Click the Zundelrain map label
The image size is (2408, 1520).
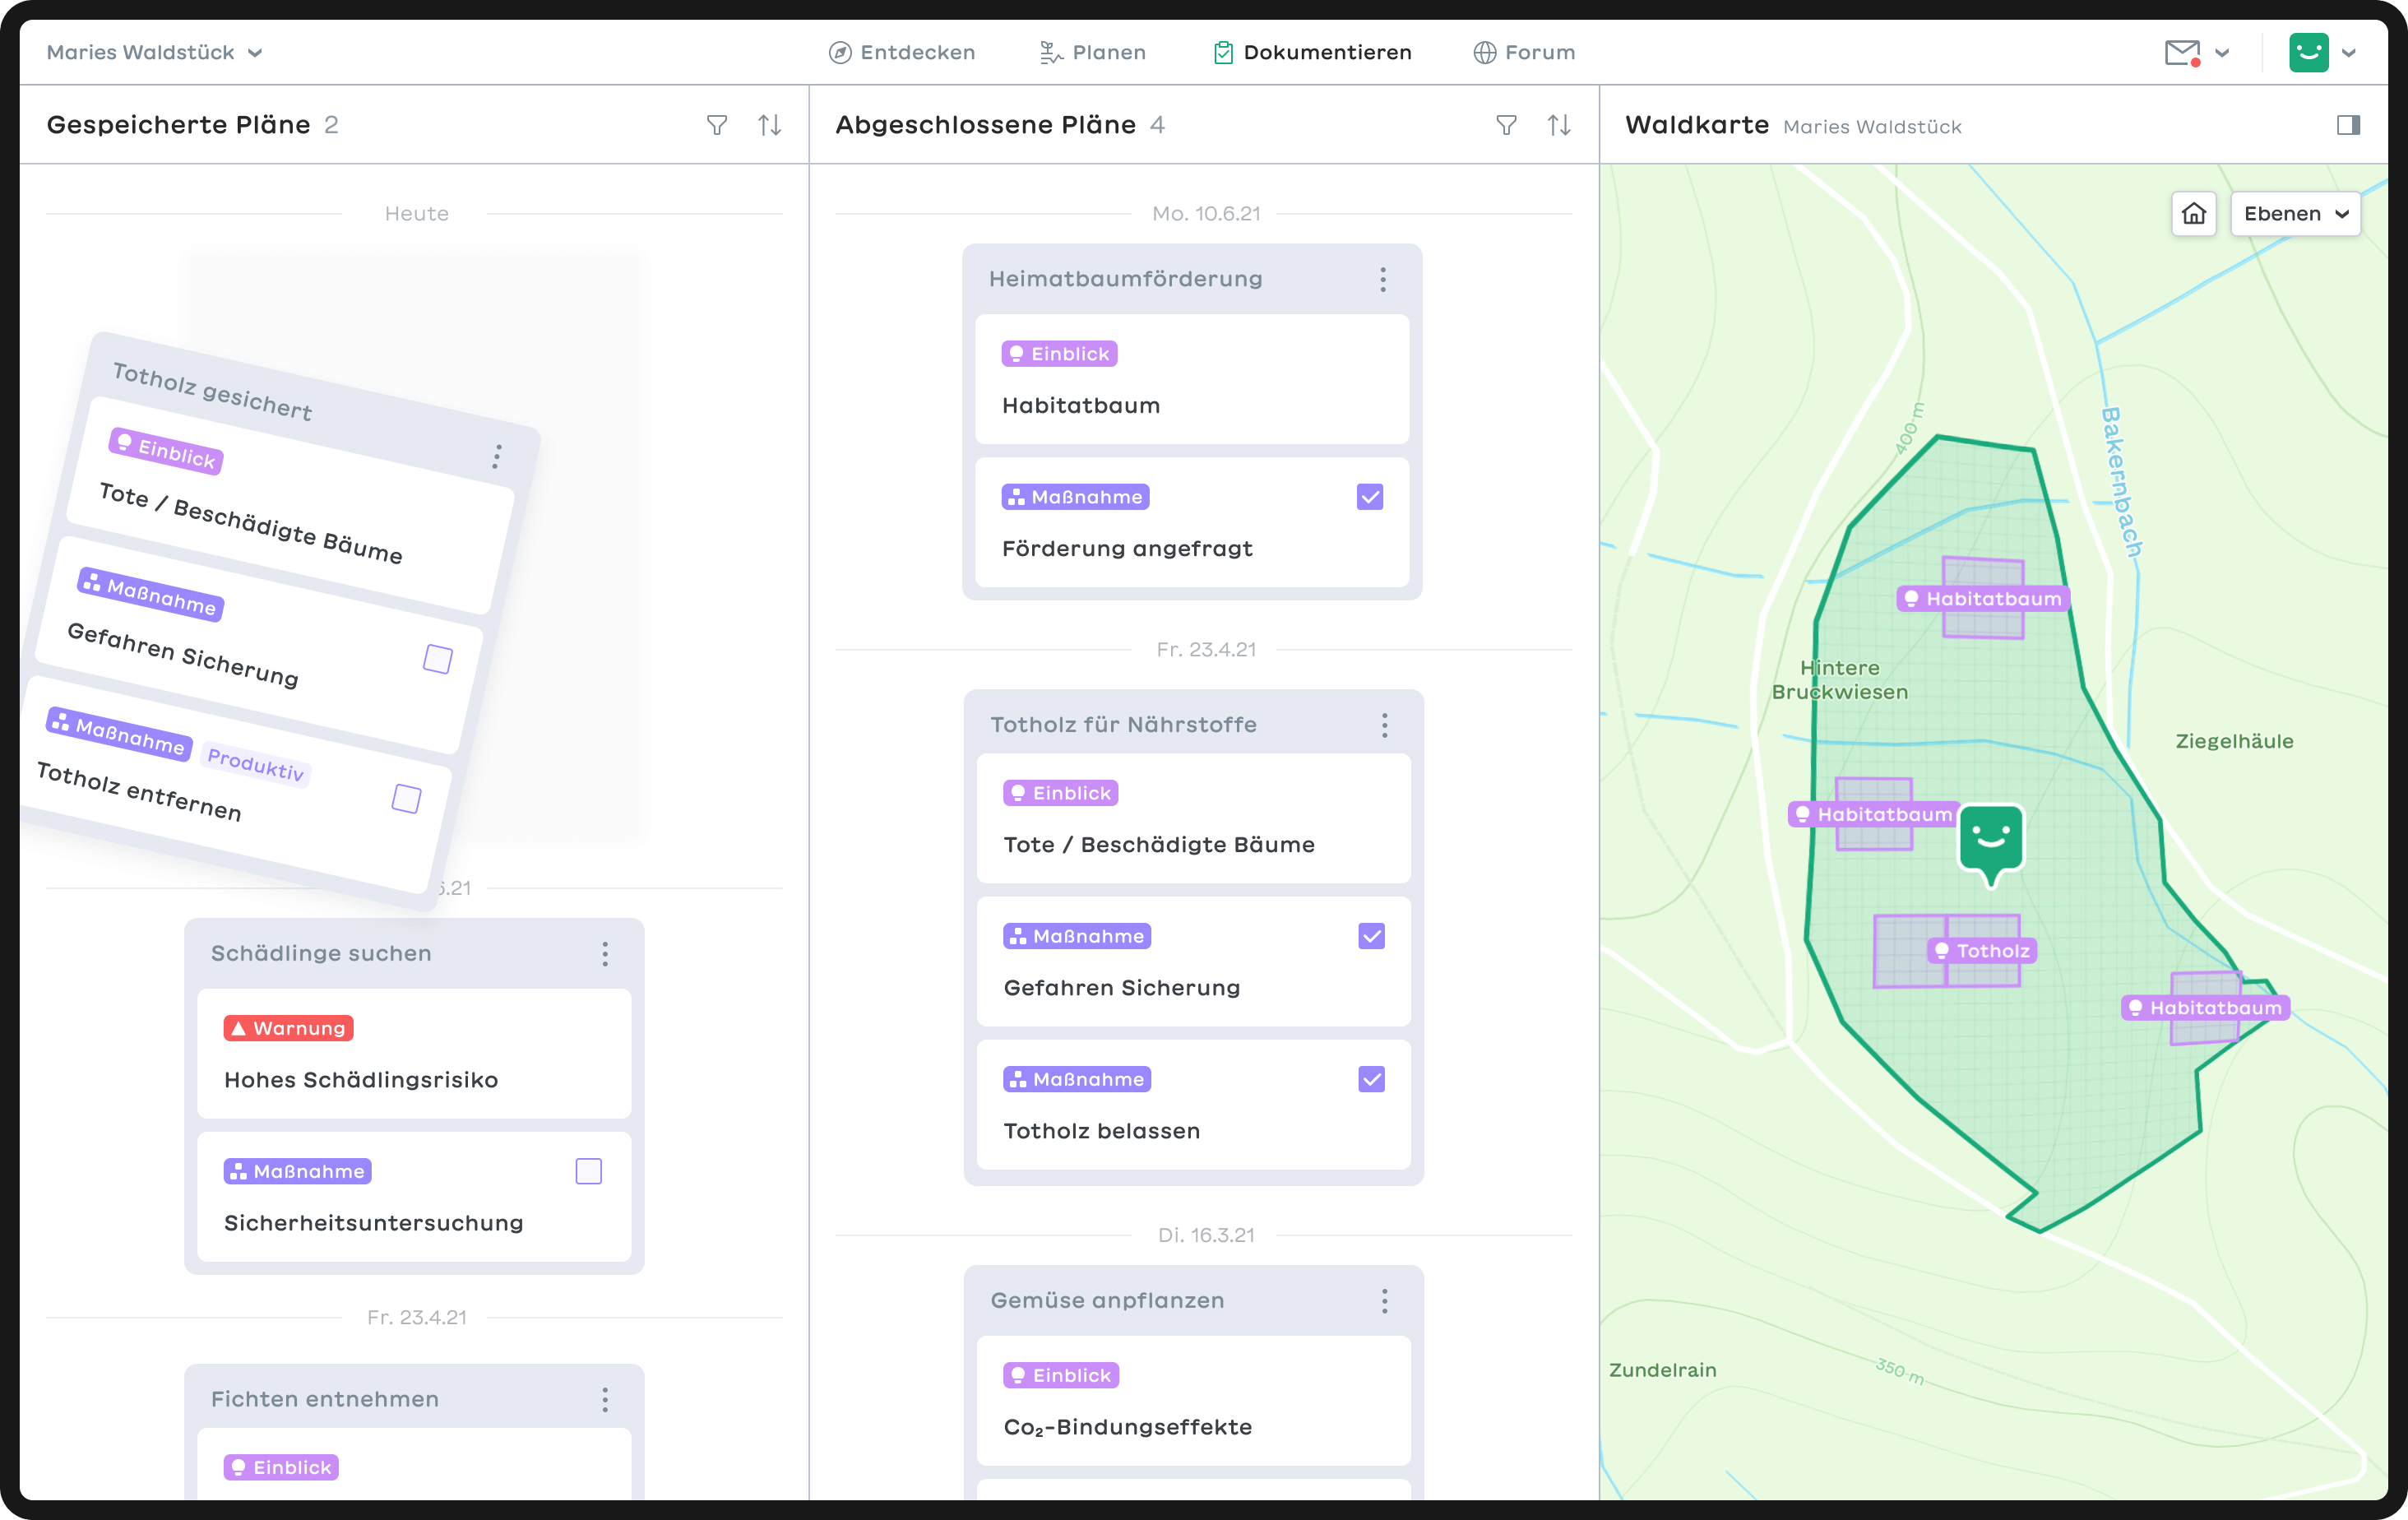pos(1662,1371)
